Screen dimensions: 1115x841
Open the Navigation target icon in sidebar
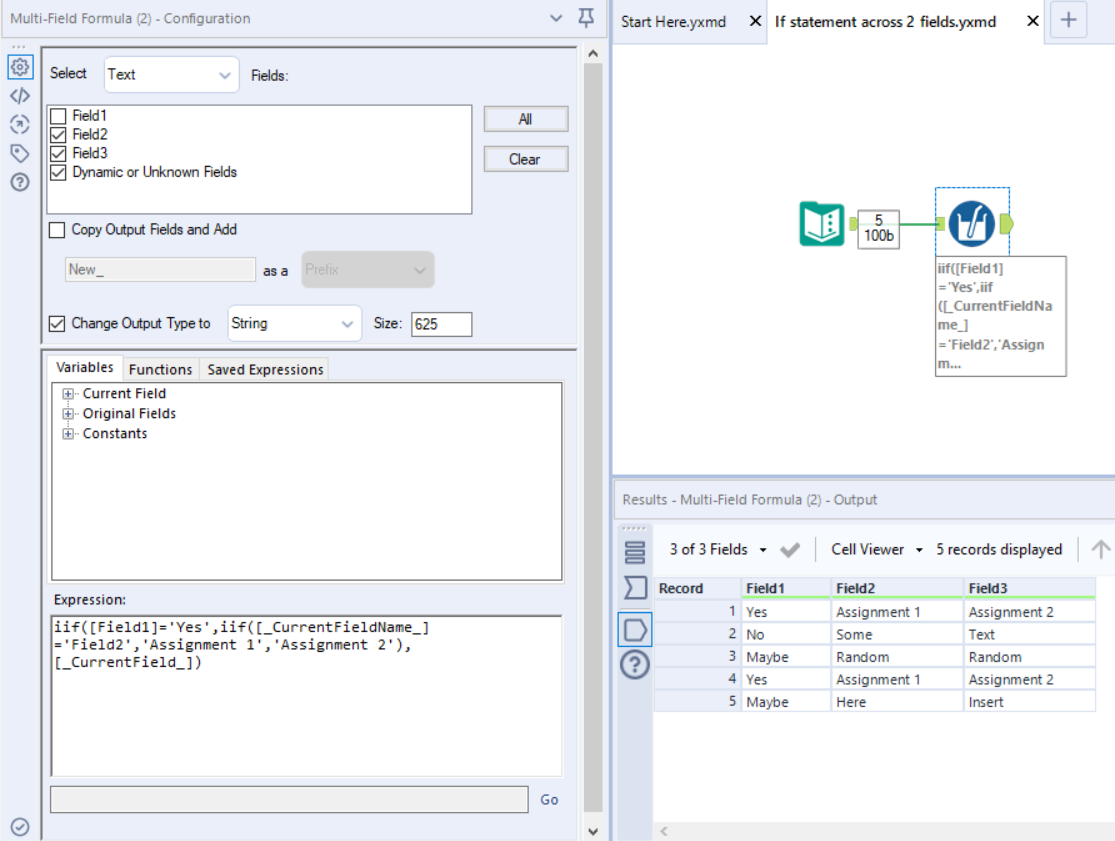click(x=20, y=124)
